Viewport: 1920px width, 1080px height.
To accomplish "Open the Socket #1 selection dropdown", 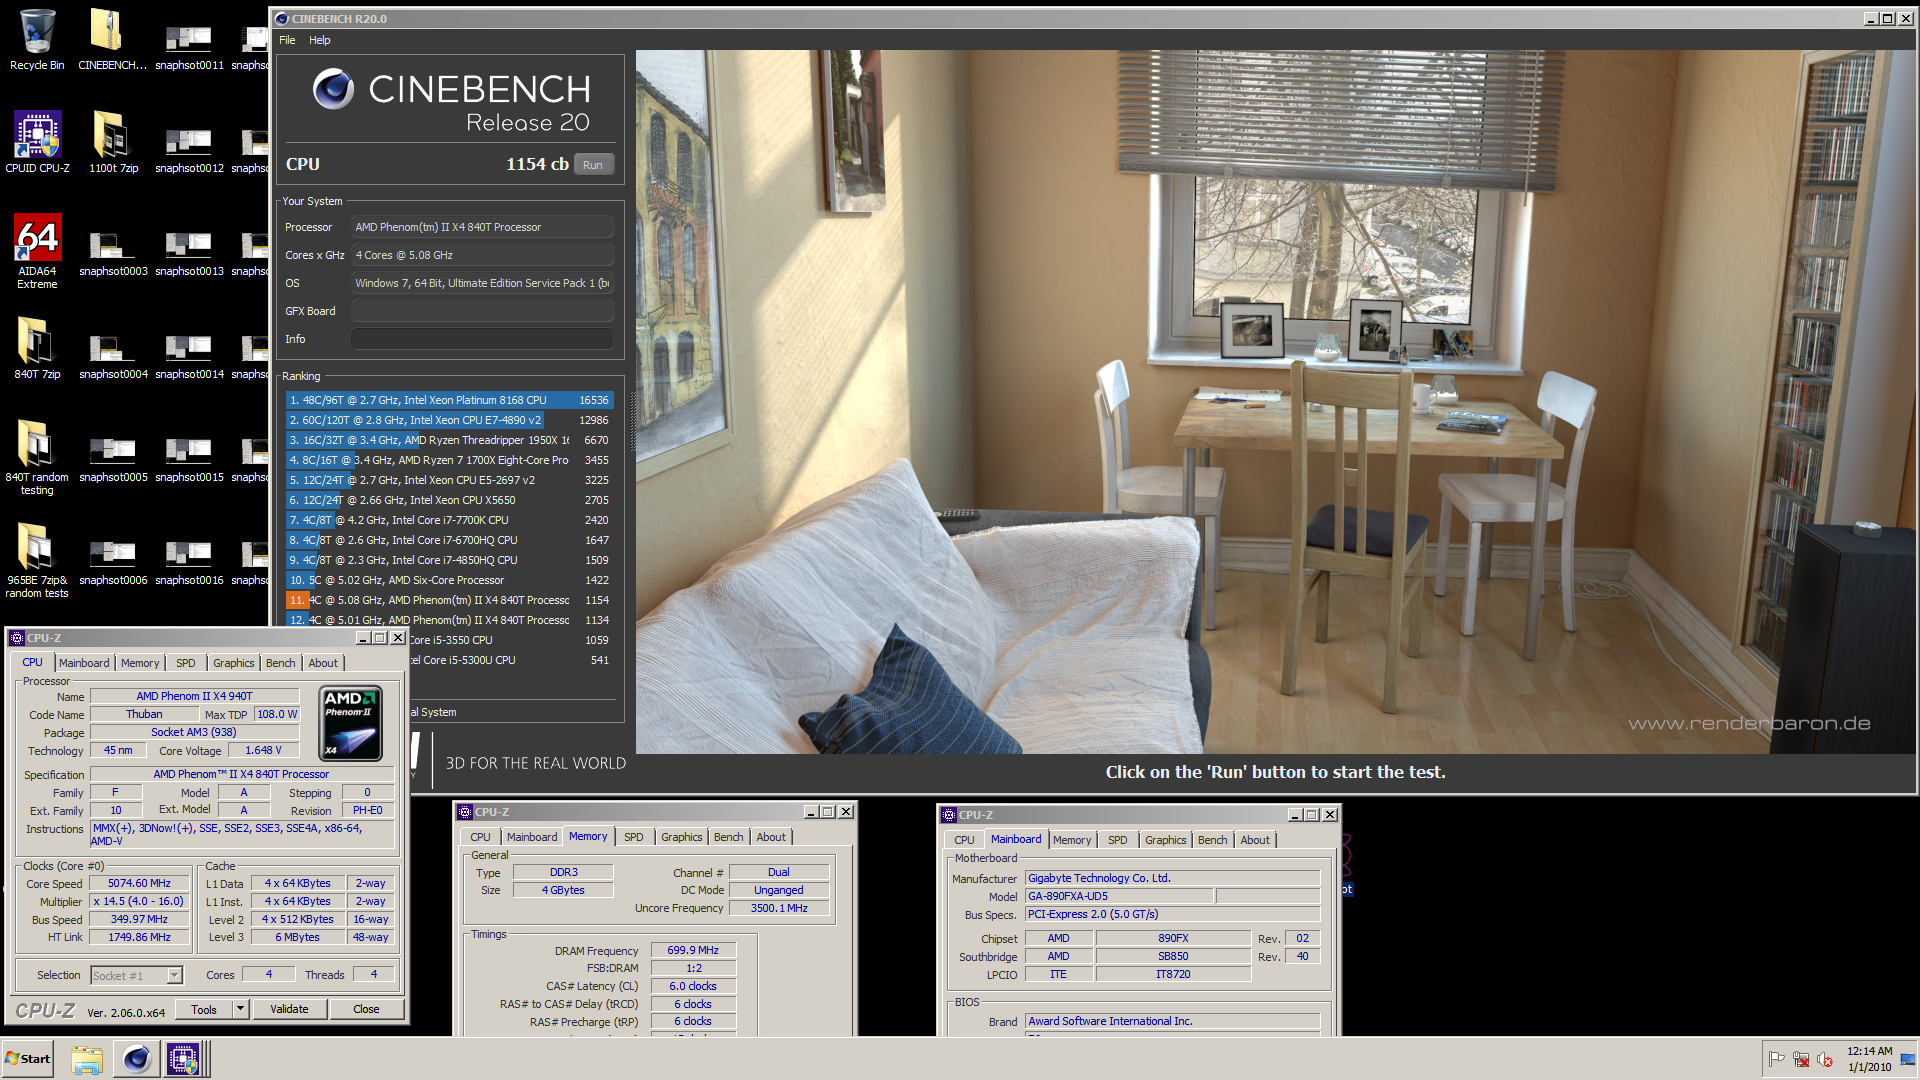I will (x=137, y=975).
